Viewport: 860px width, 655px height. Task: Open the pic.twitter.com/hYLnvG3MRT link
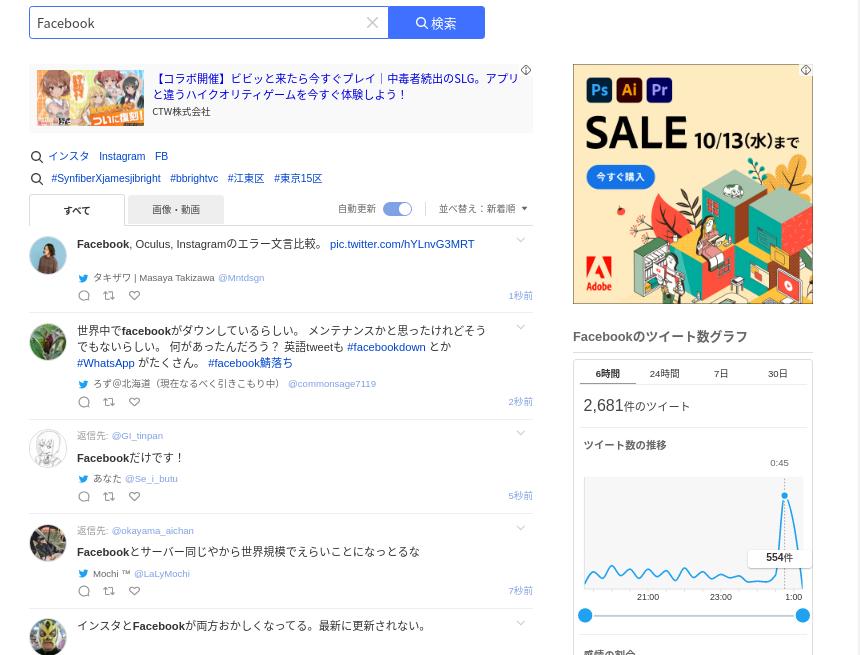[402, 244]
